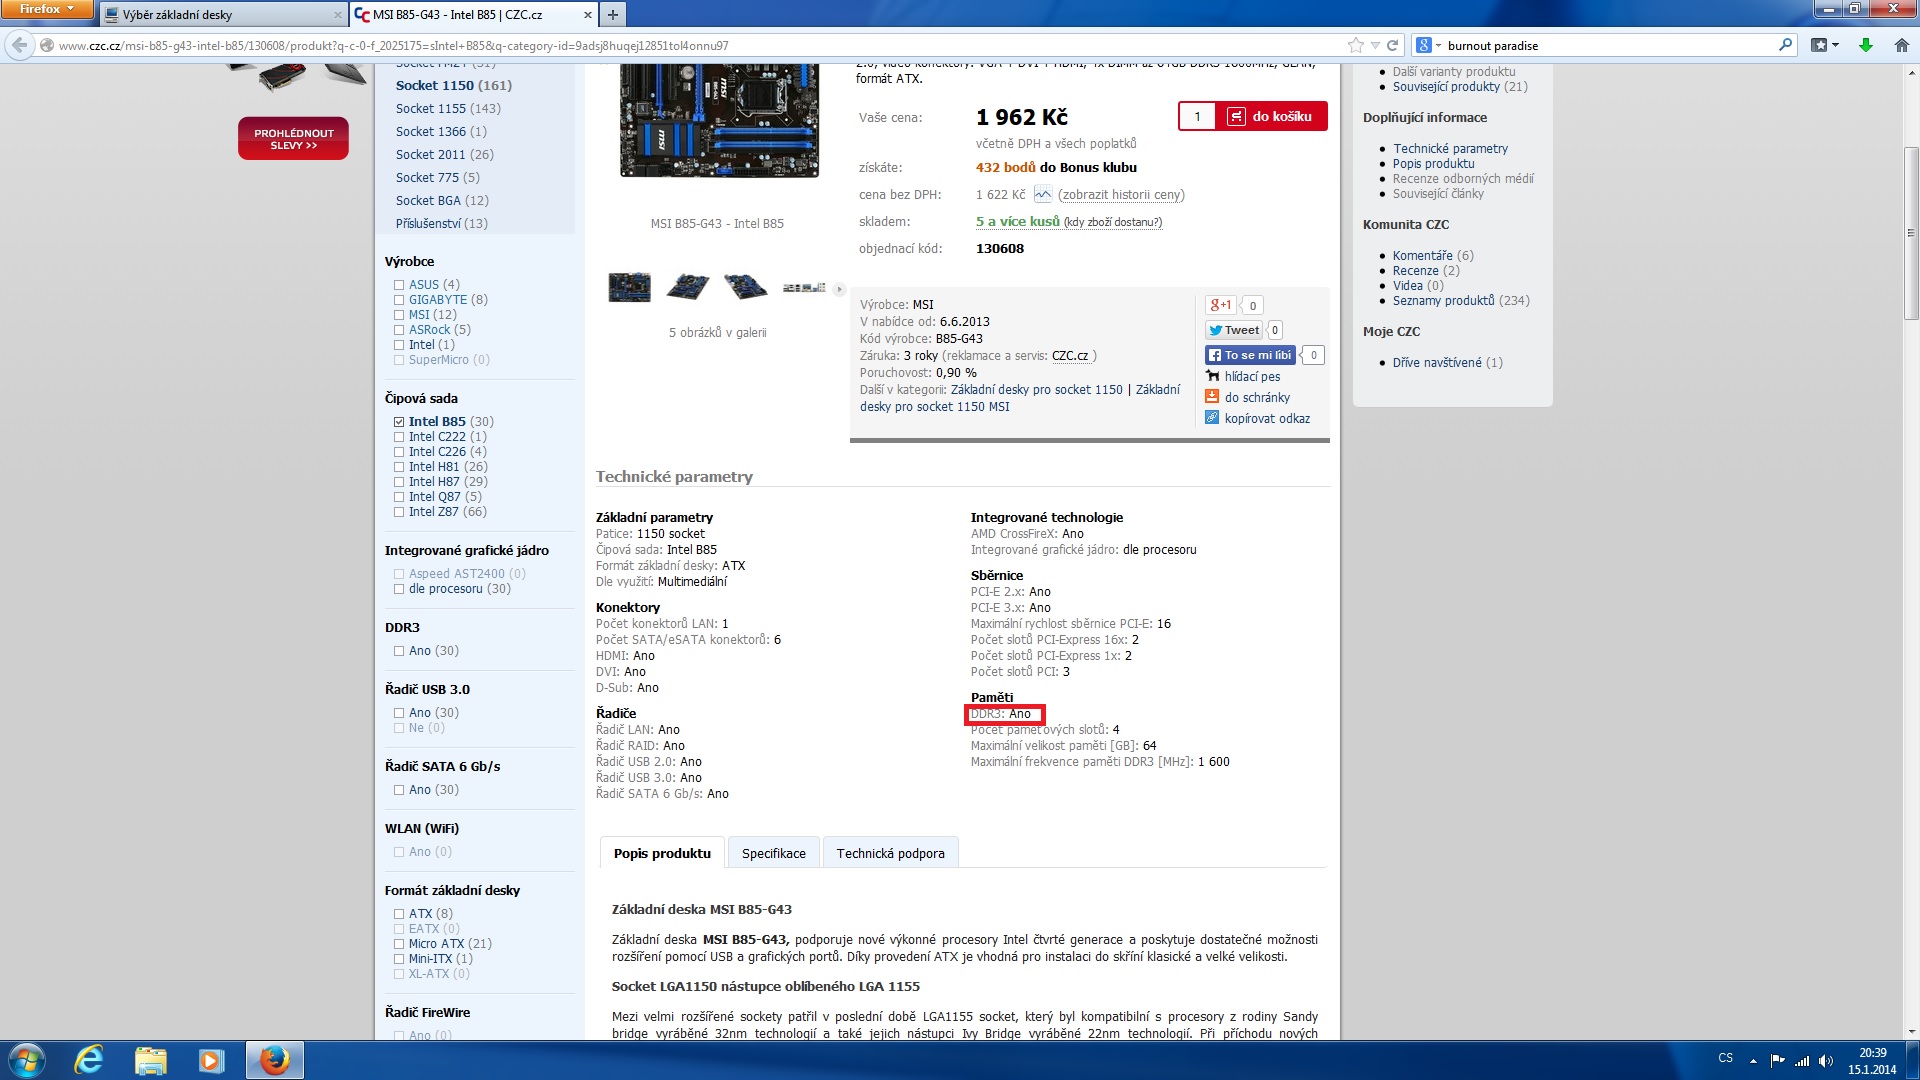Check the 'dle procesoru' graphics checkbox

(399, 589)
